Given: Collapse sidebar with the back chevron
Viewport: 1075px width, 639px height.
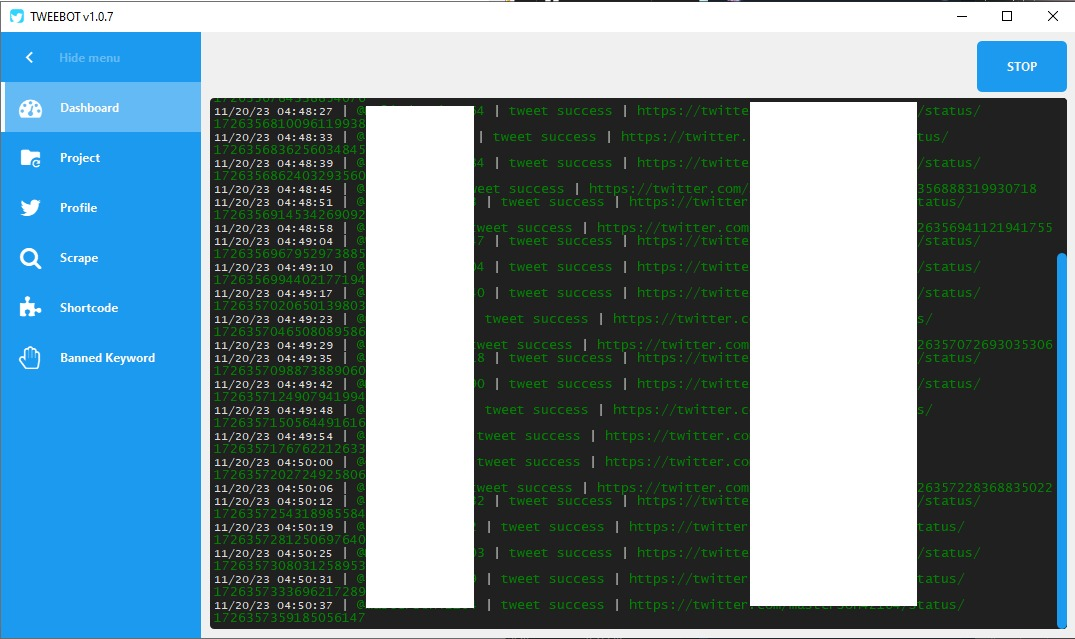Looking at the screenshot, I should pos(29,58).
